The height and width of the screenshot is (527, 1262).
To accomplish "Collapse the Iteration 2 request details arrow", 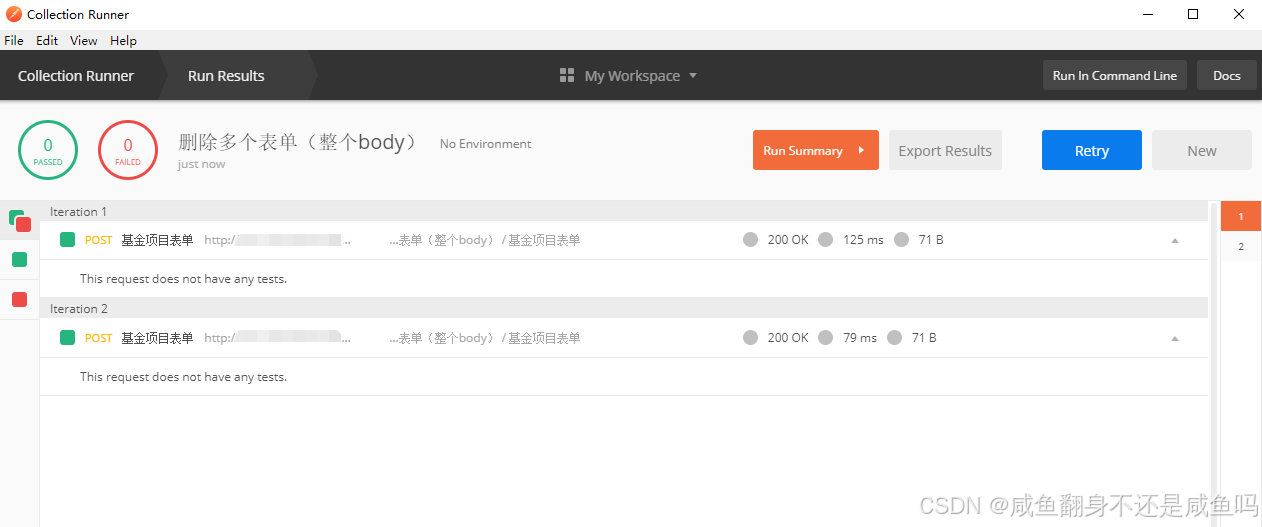I will (1175, 338).
